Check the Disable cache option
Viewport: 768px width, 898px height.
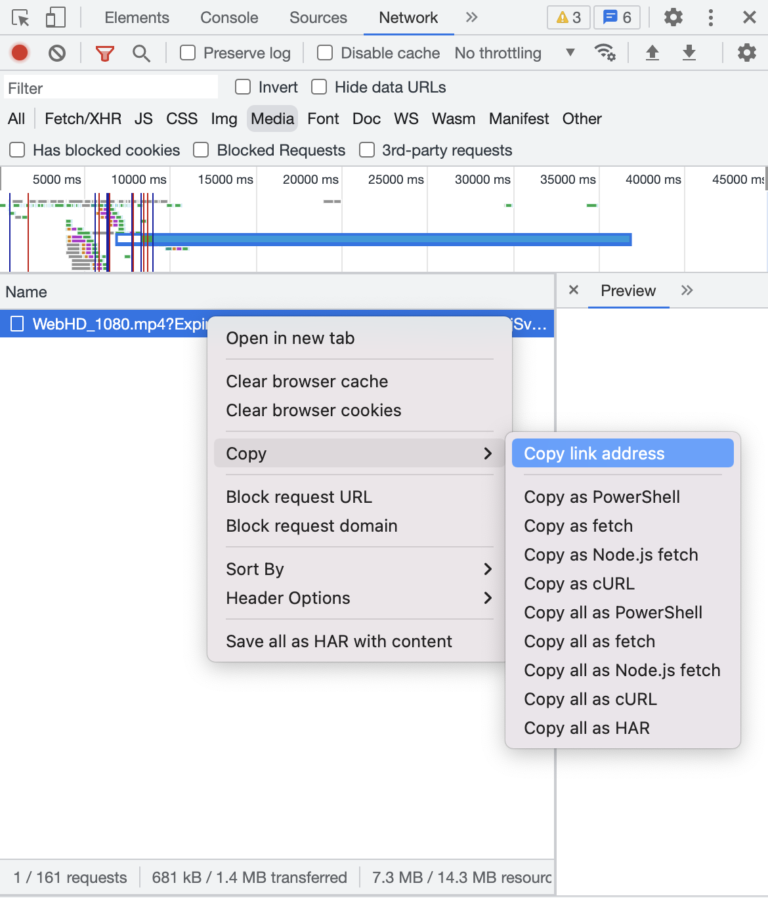(x=325, y=53)
